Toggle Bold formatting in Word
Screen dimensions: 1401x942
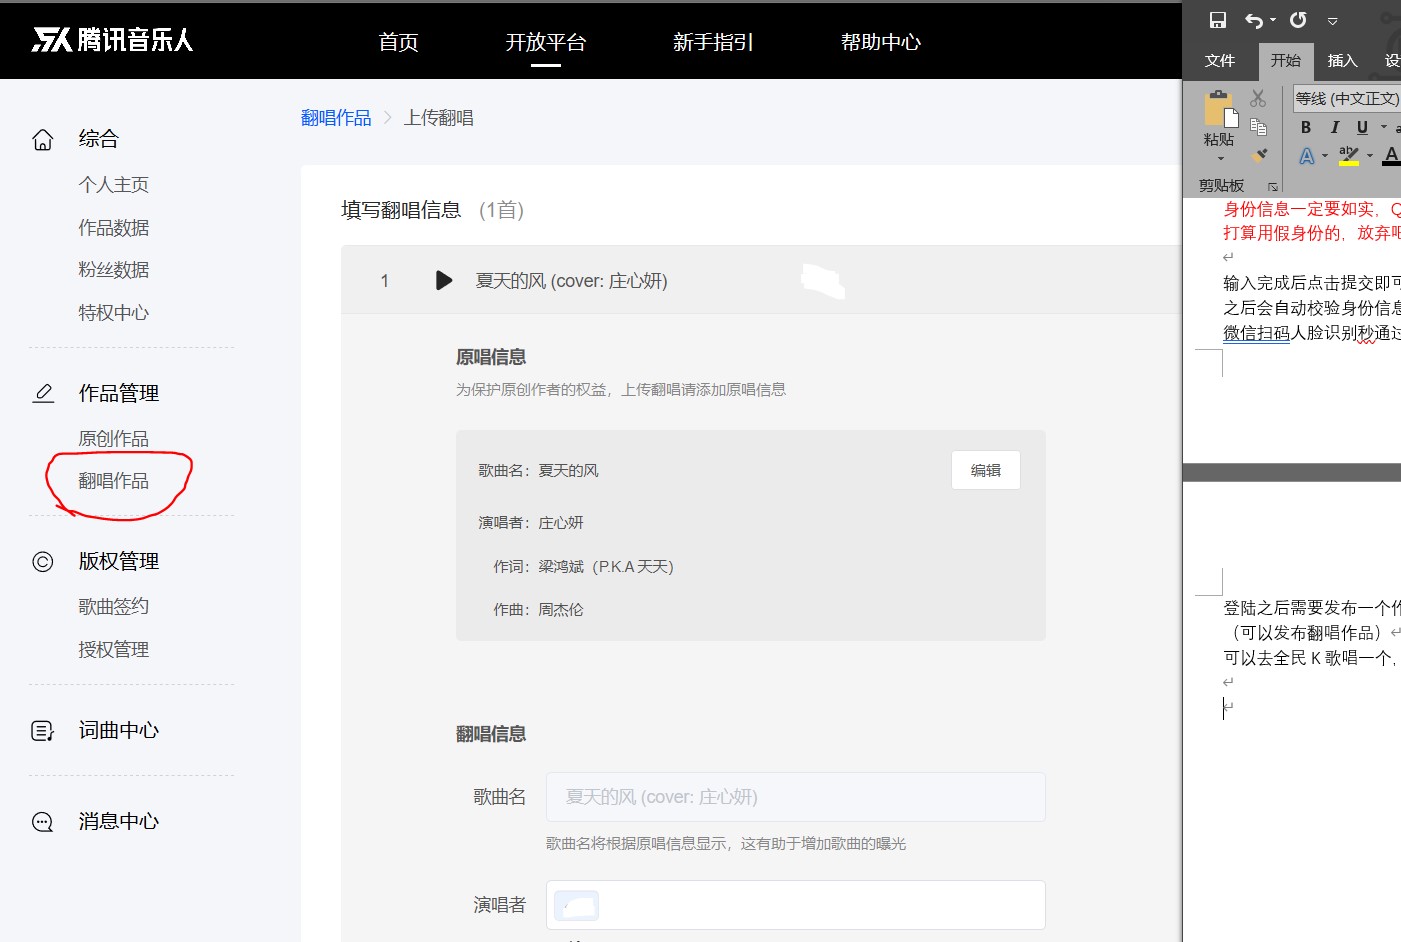(x=1305, y=127)
